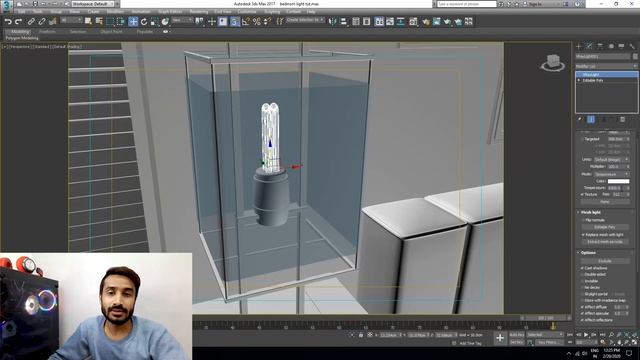This screenshot has width=640, height=360.
Task: Toggle Window/Crossing selection mode icon
Action: click(121, 22)
